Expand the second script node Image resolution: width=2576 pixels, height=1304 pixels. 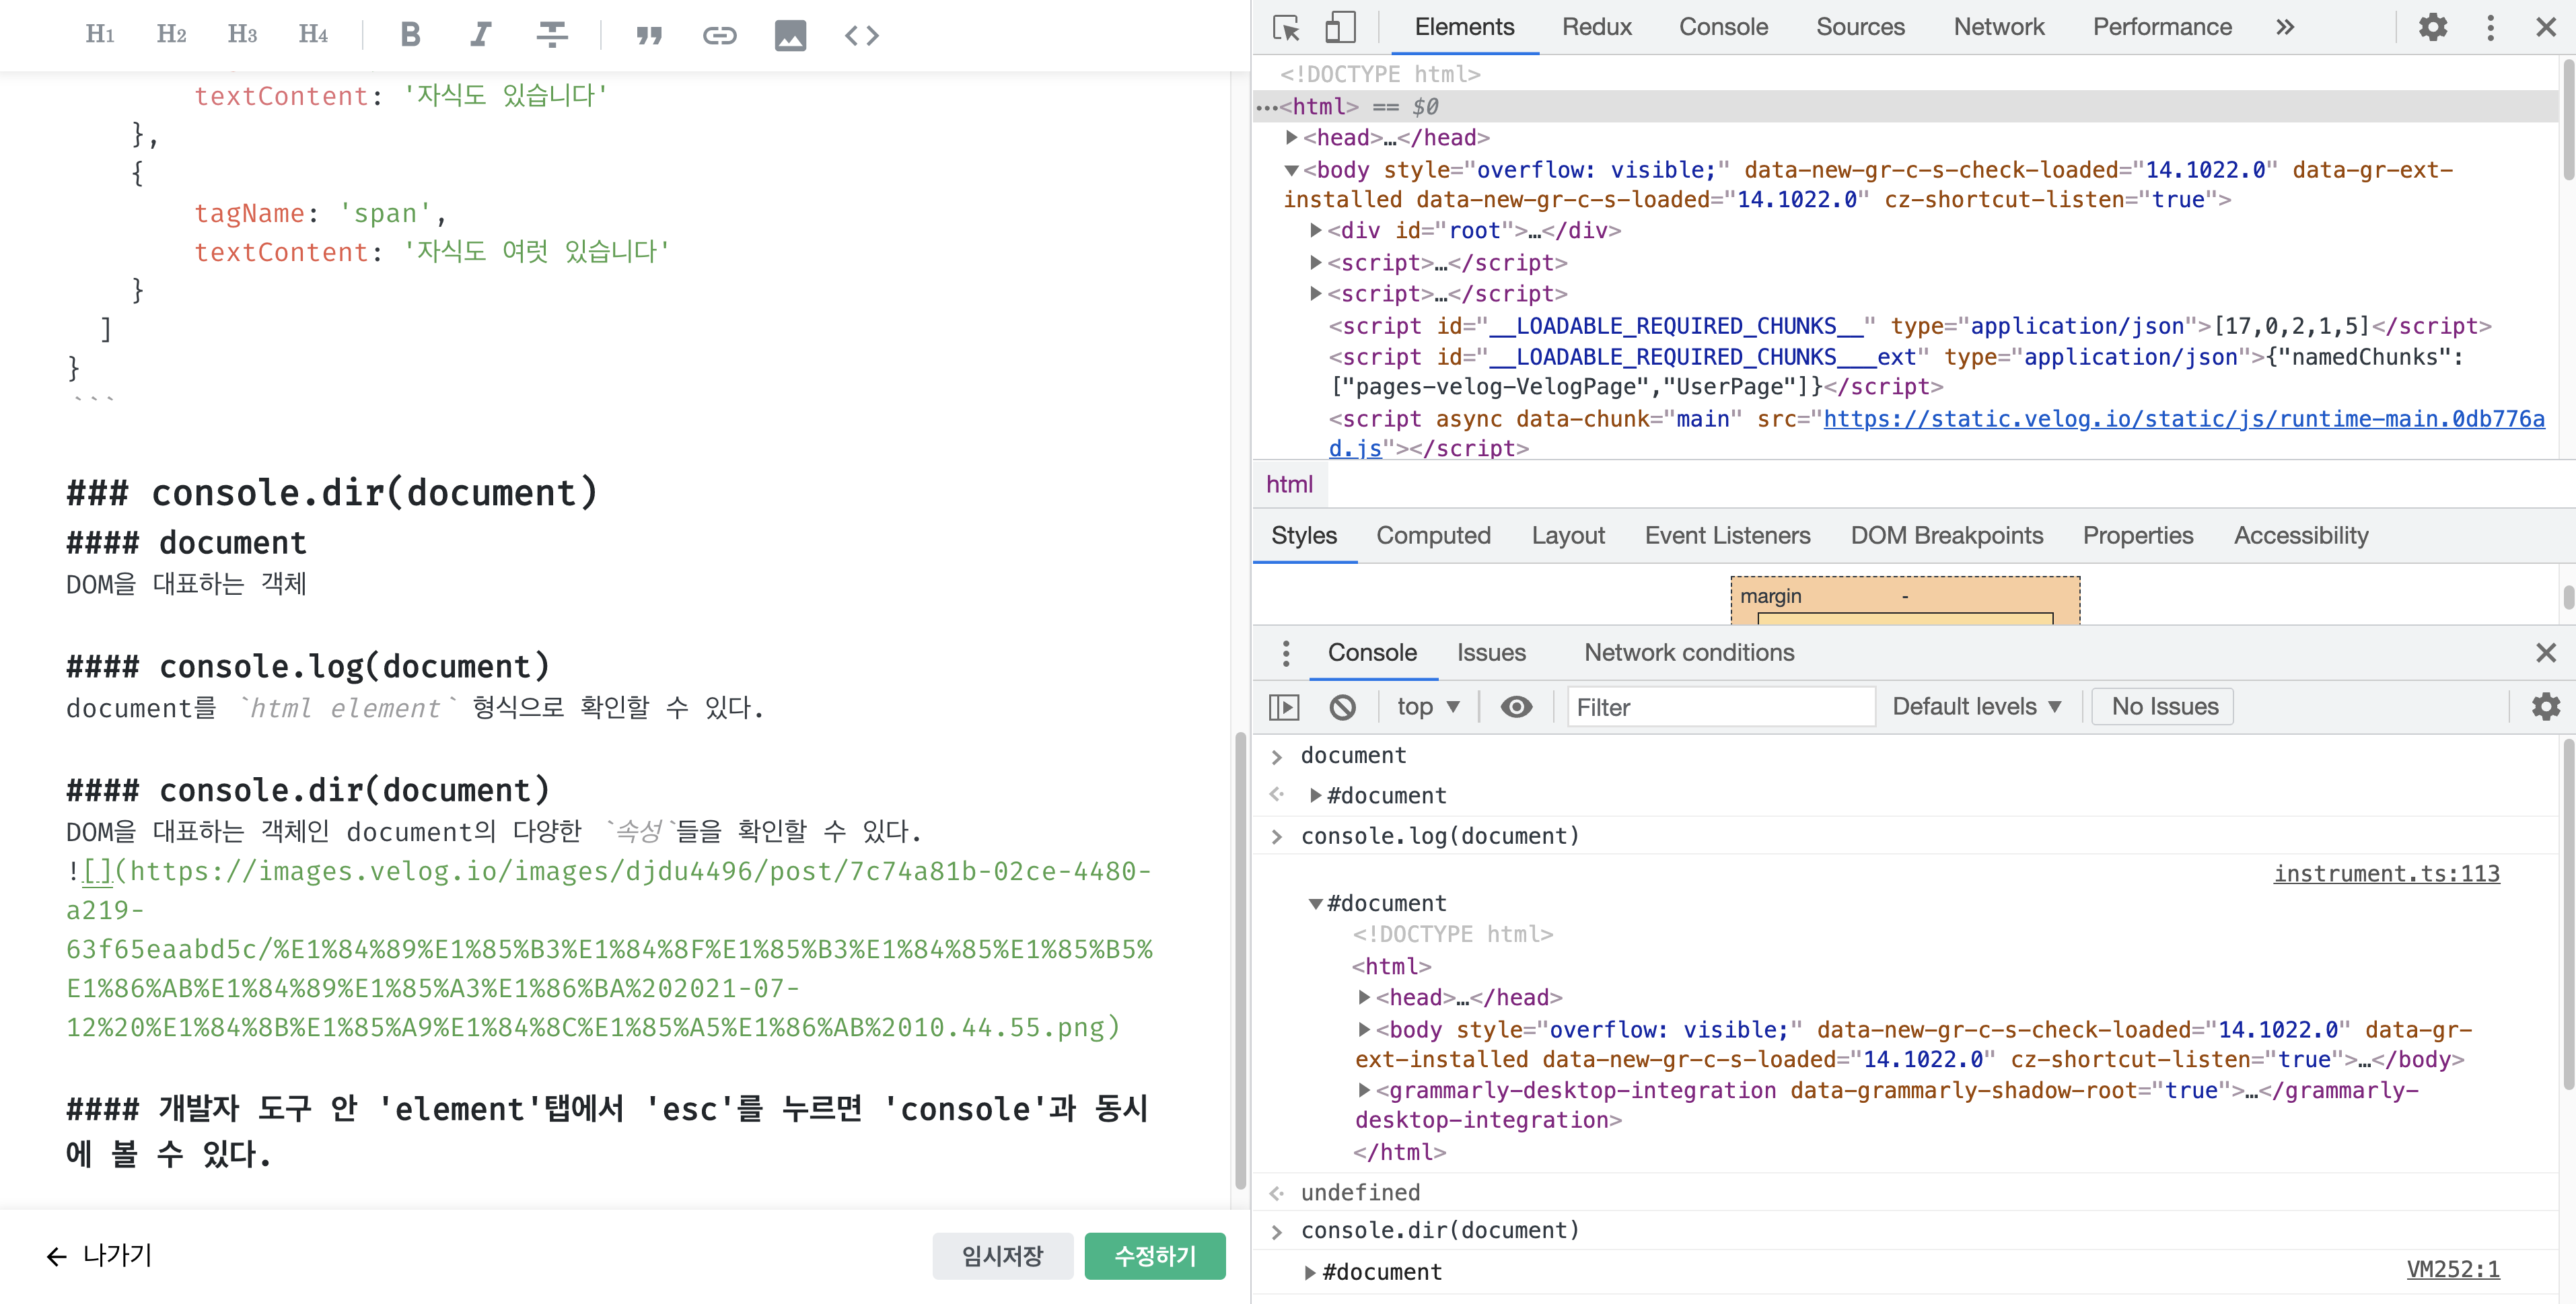pos(1317,294)
